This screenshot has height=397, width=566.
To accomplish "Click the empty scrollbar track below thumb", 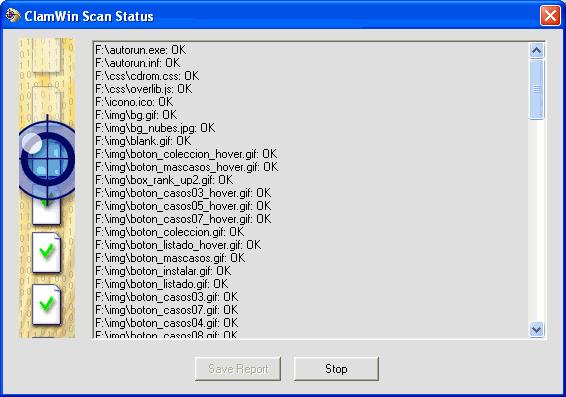I will [536, 220].
